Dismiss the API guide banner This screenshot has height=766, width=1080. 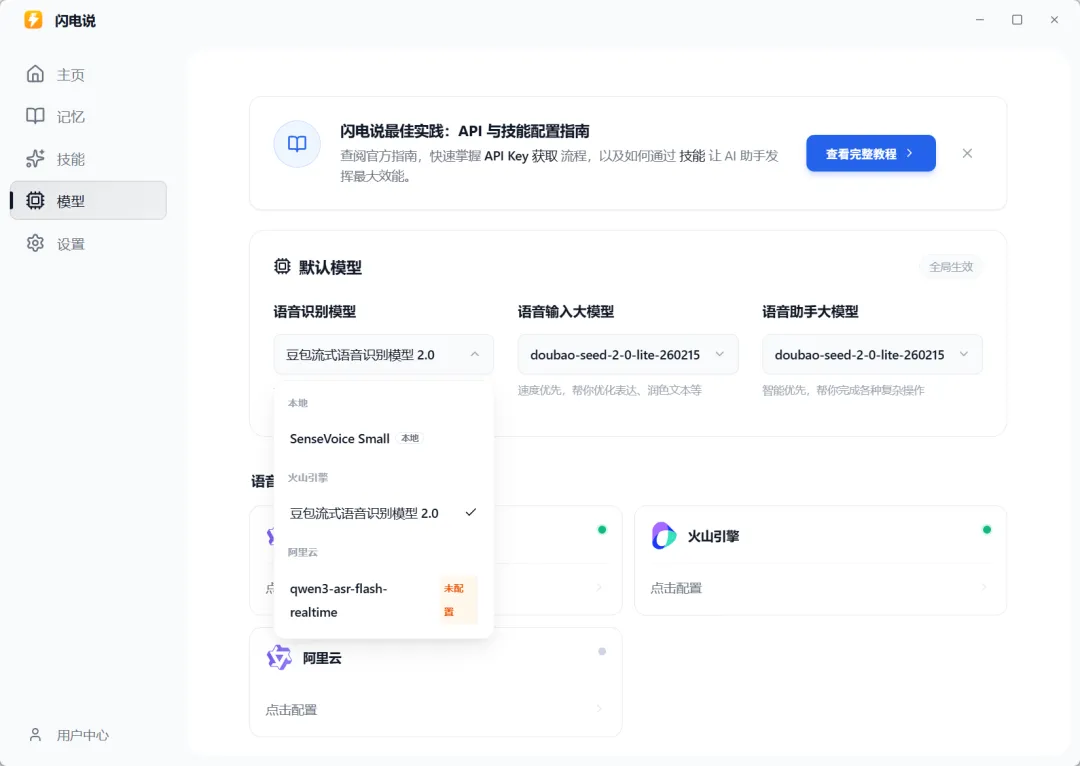[x=967, y=153]
